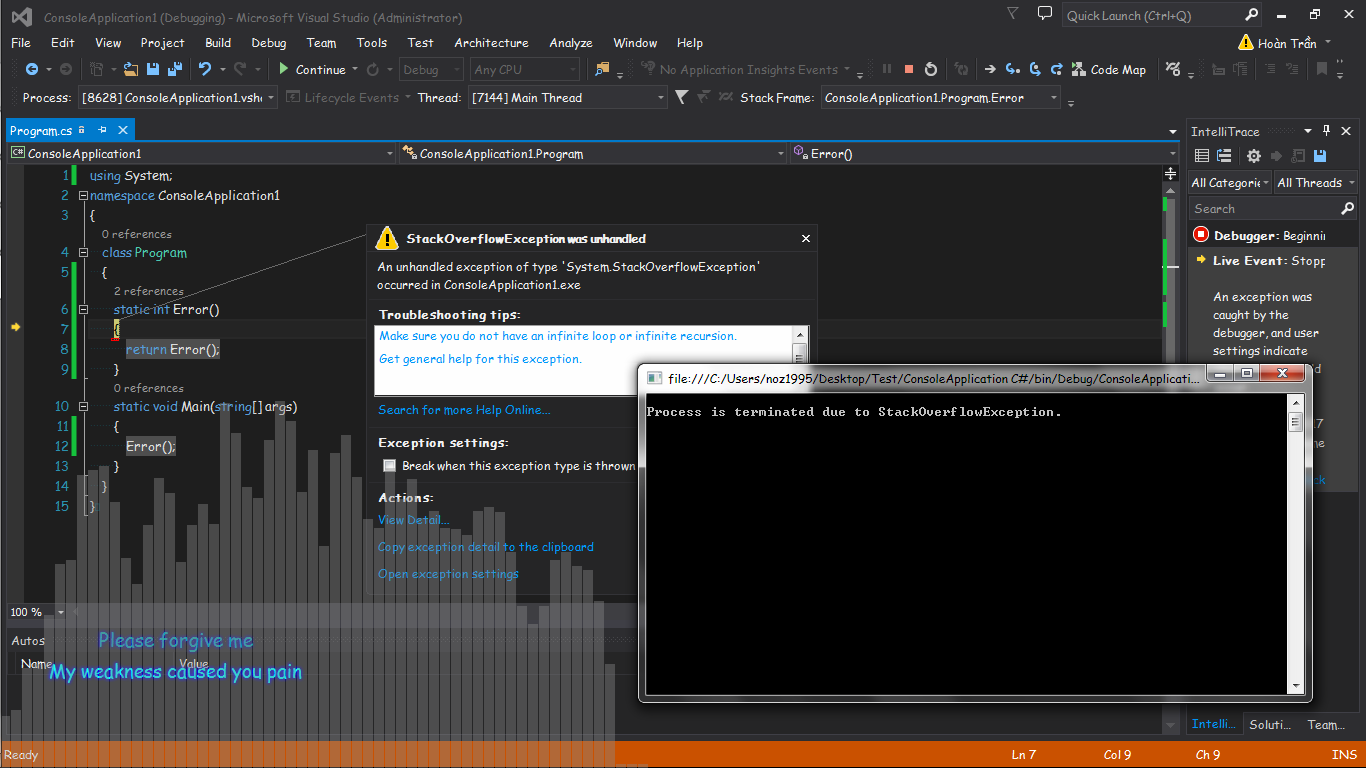Click the Step Into icon

pos(1013,69)
